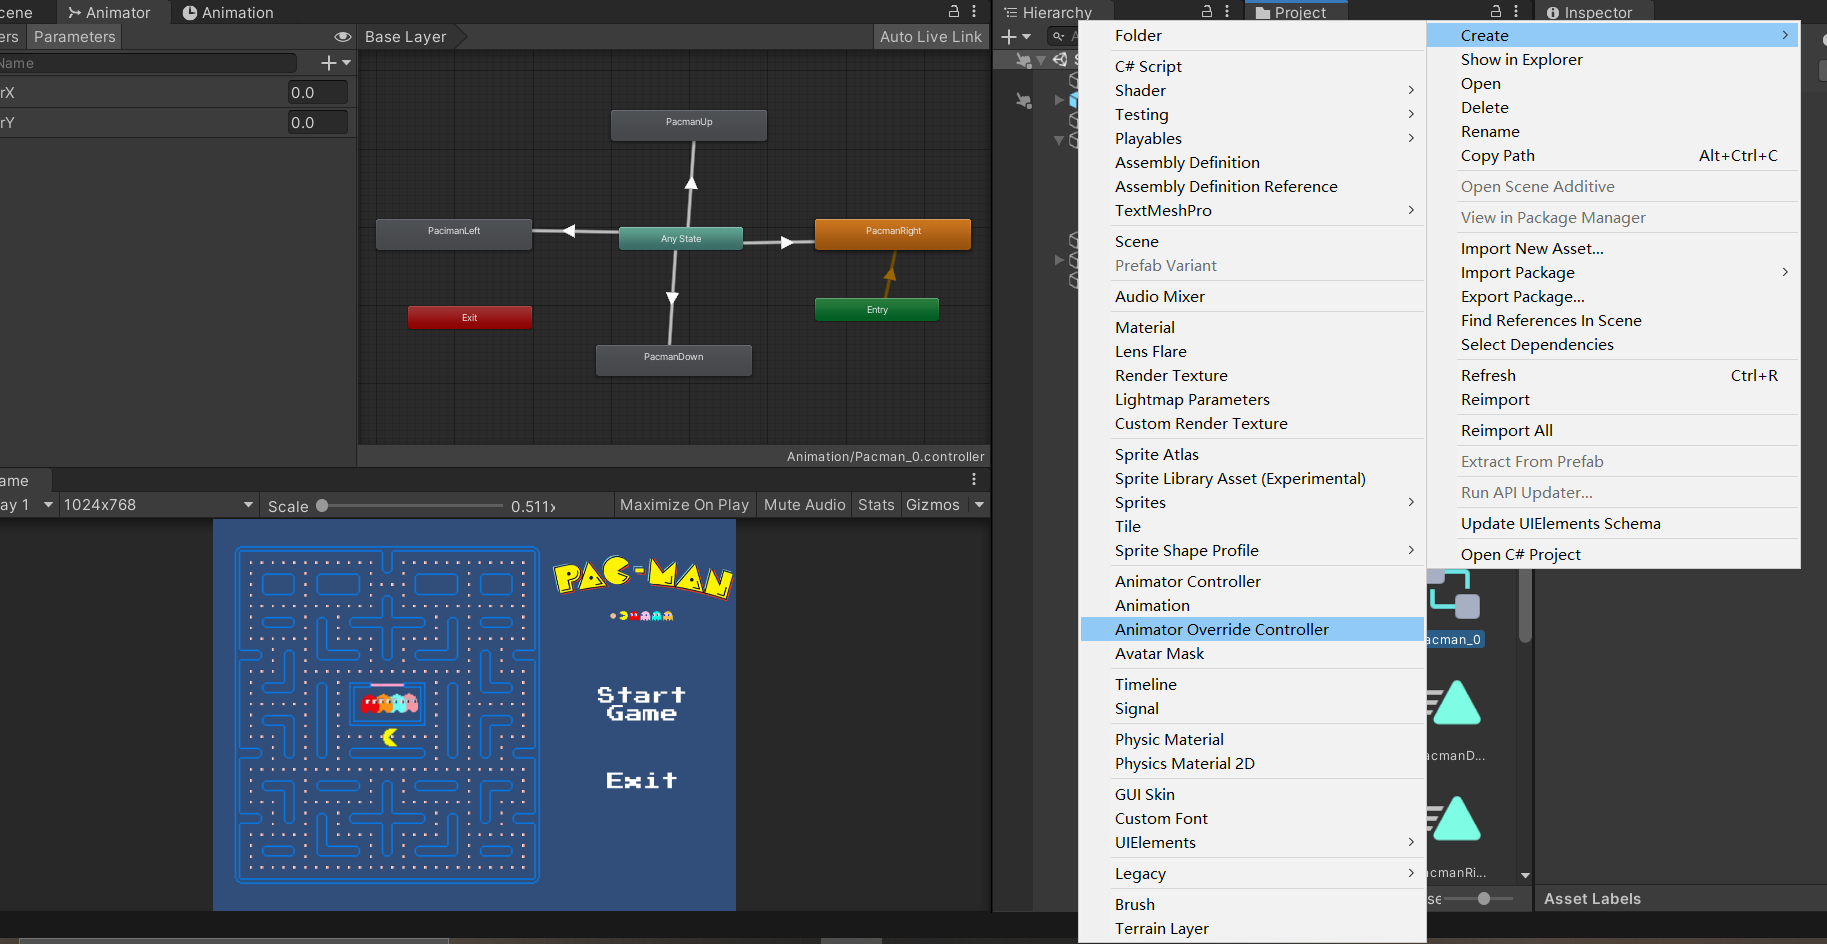The width and height of the screenshot is (1827, 944).
Task: Expand the TextMeshPro submenu
Action: (x=1252, y=210)
